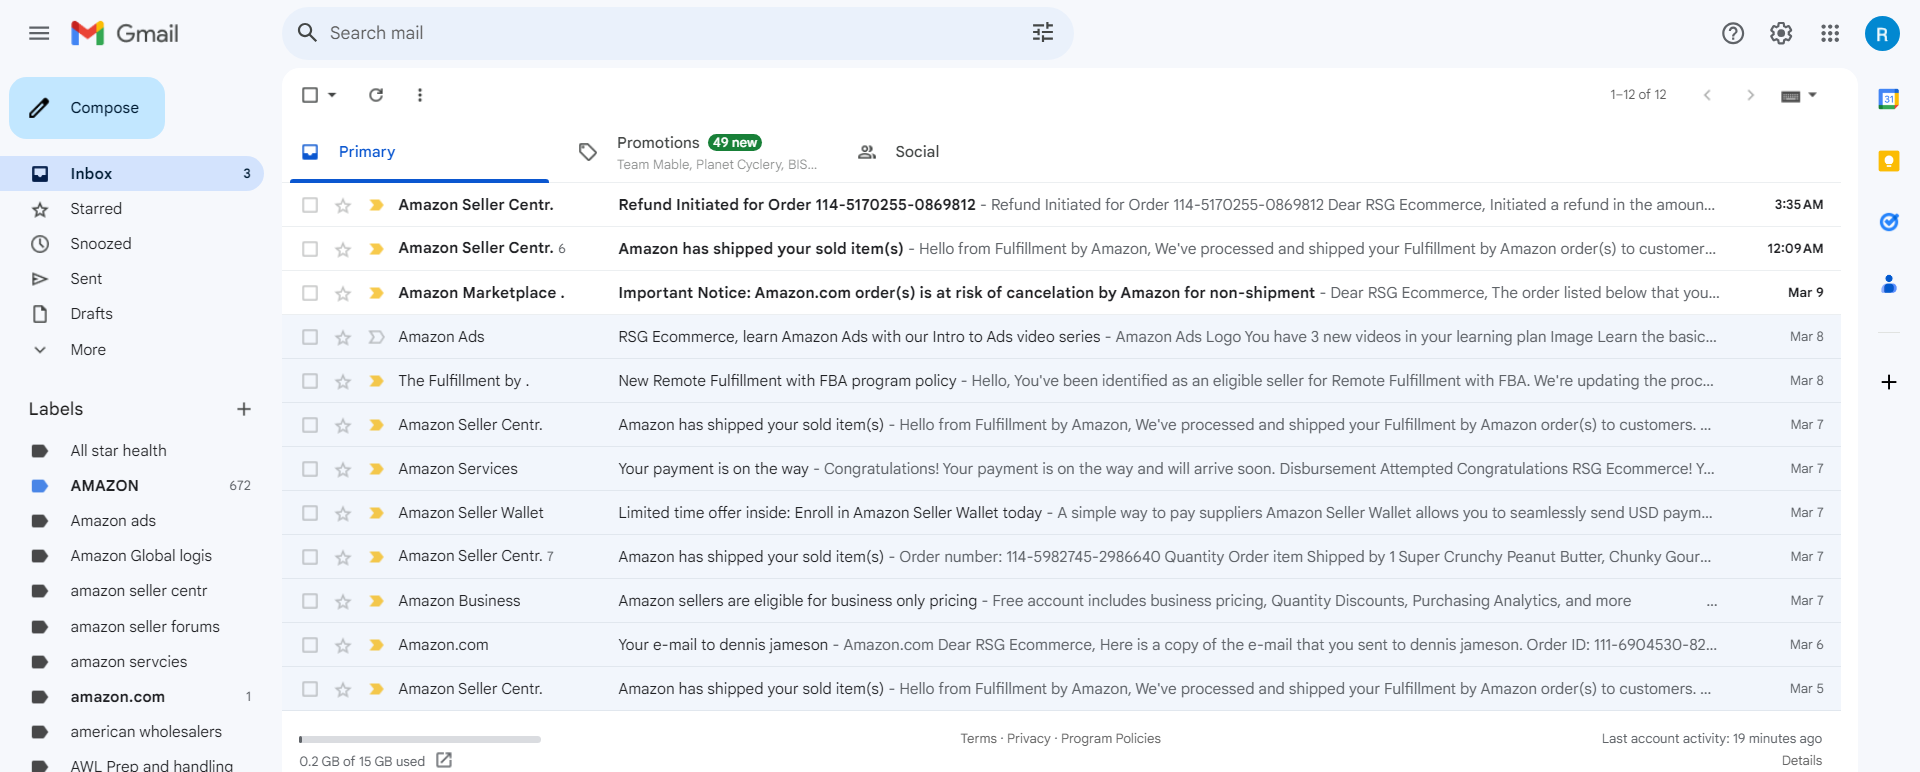The image size is (1920, 772).
Task: Toggle importance marker on Amazon Ads email
Action: pyautogui.click(x=376, y=337)
